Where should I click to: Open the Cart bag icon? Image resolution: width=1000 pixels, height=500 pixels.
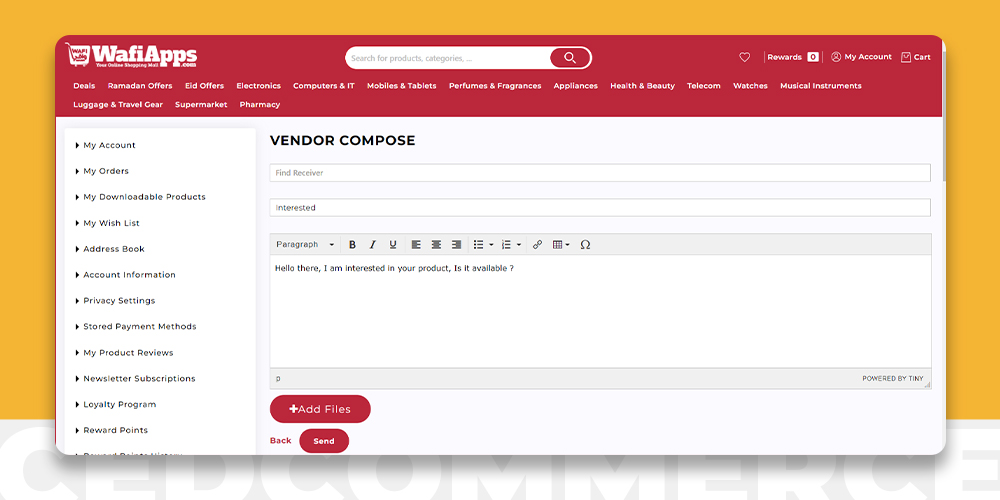point(906,57)
